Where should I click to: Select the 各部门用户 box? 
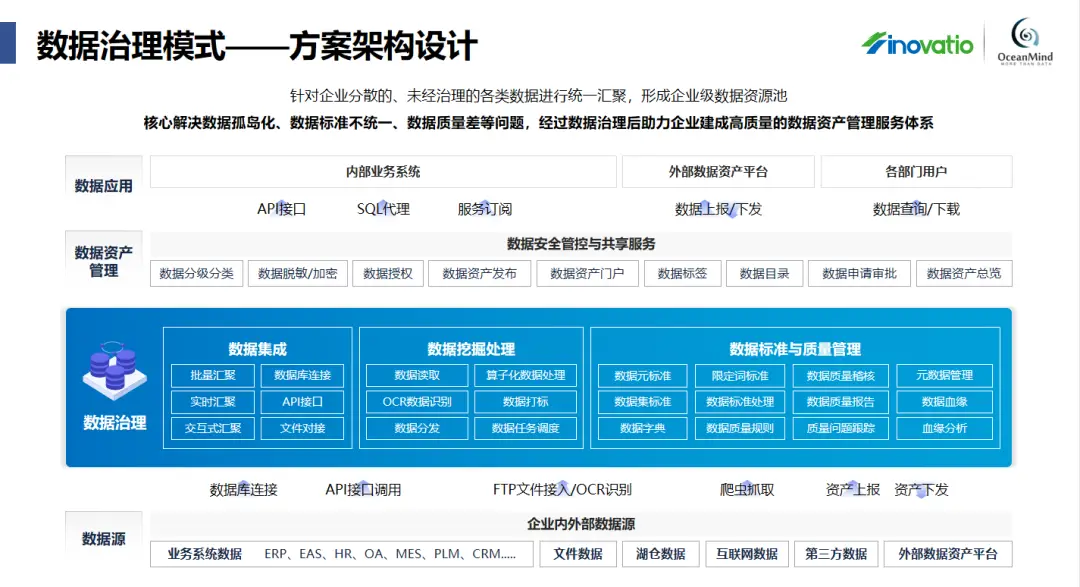(x=916, y=172)
